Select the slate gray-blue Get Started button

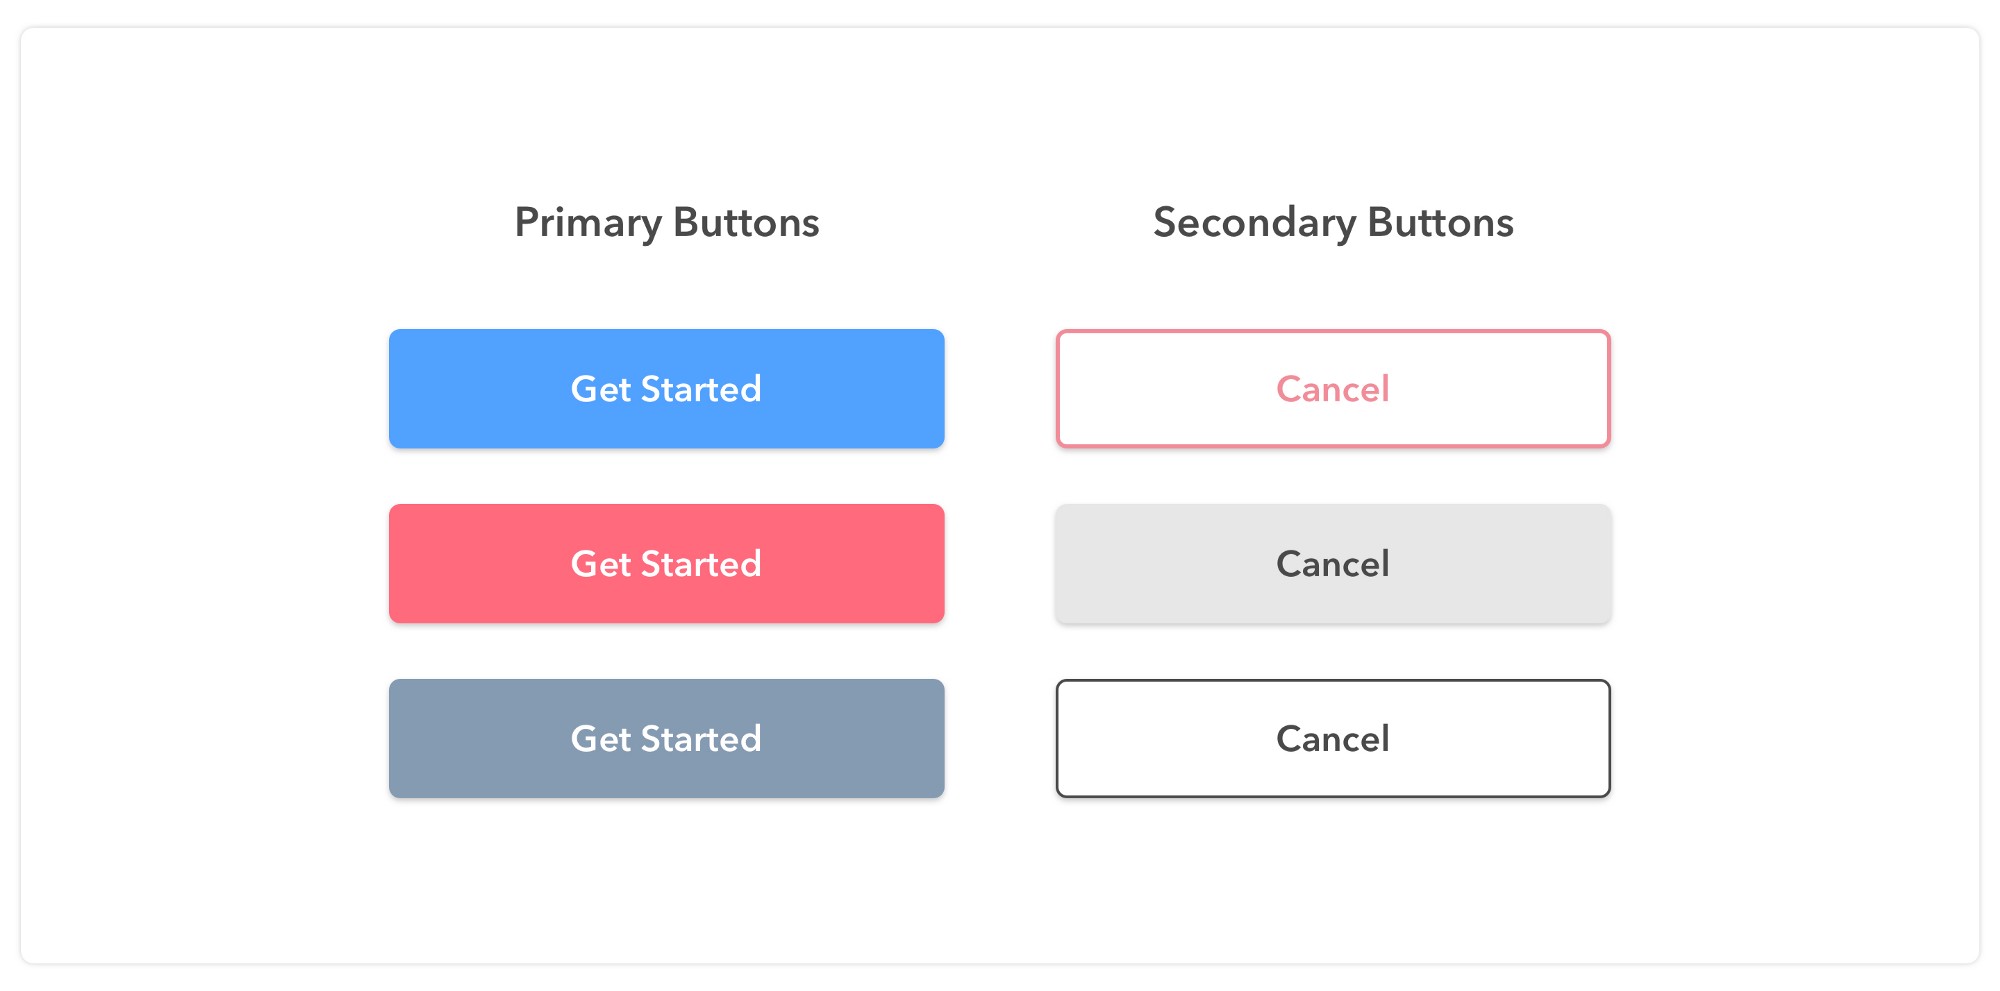pos(666,738)
